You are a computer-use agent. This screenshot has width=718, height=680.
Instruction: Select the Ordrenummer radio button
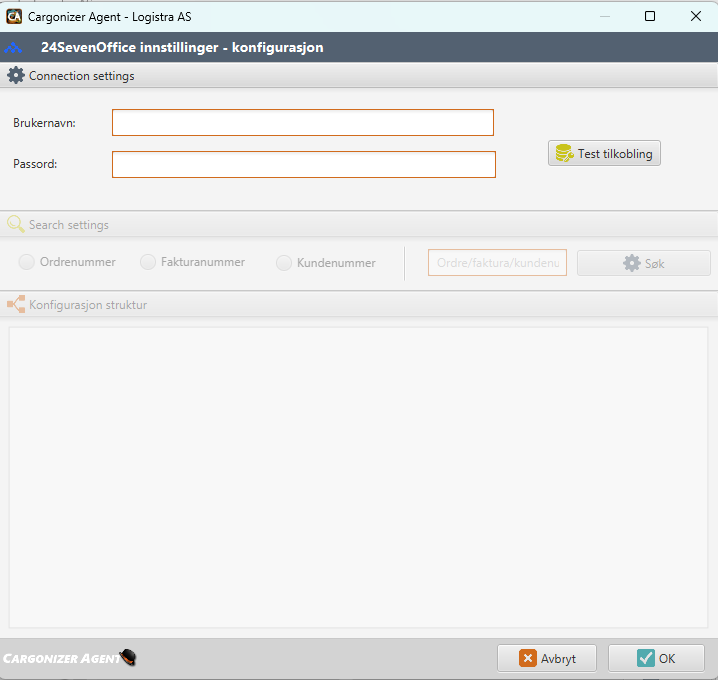pos(27,262)
